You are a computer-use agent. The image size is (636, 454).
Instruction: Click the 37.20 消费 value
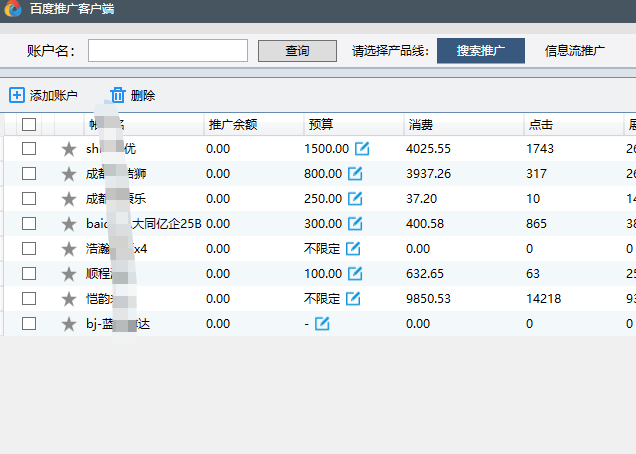421,199
